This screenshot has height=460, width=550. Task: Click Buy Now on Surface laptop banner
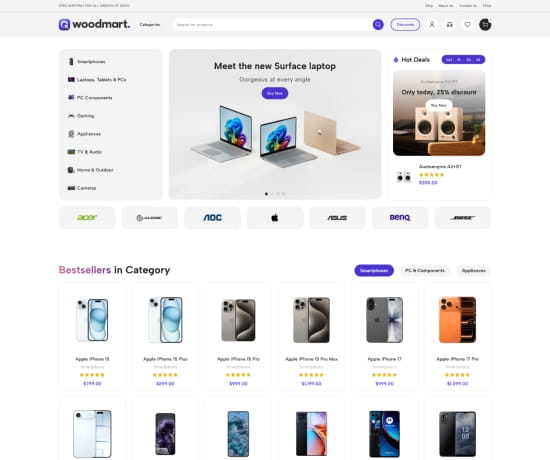(x=275, y=93)
